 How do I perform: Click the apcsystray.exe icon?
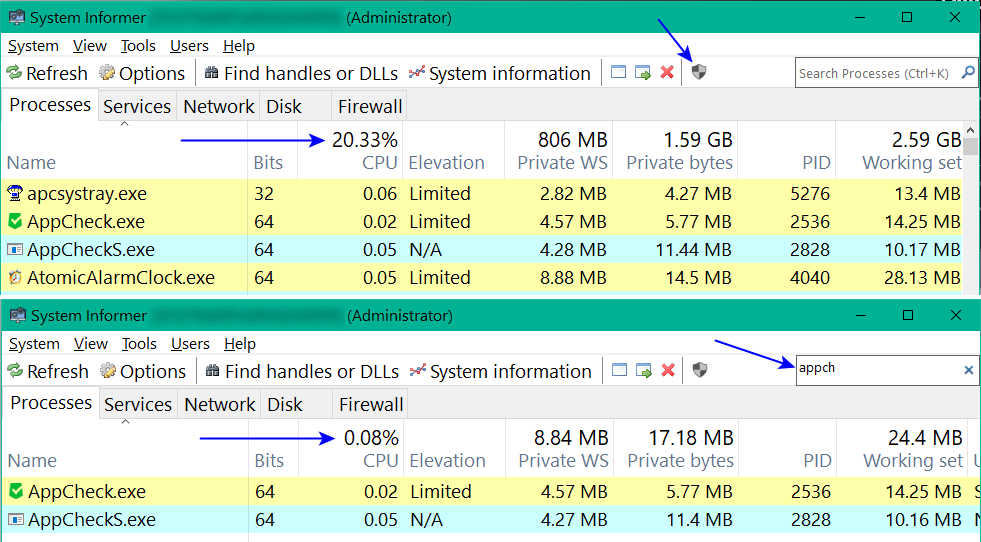click(15, 193)
